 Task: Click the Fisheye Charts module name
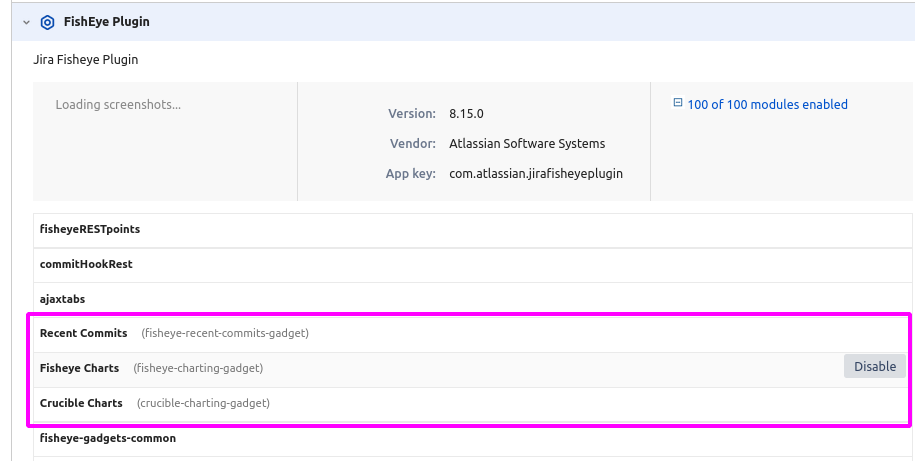[x=79, y=368]
